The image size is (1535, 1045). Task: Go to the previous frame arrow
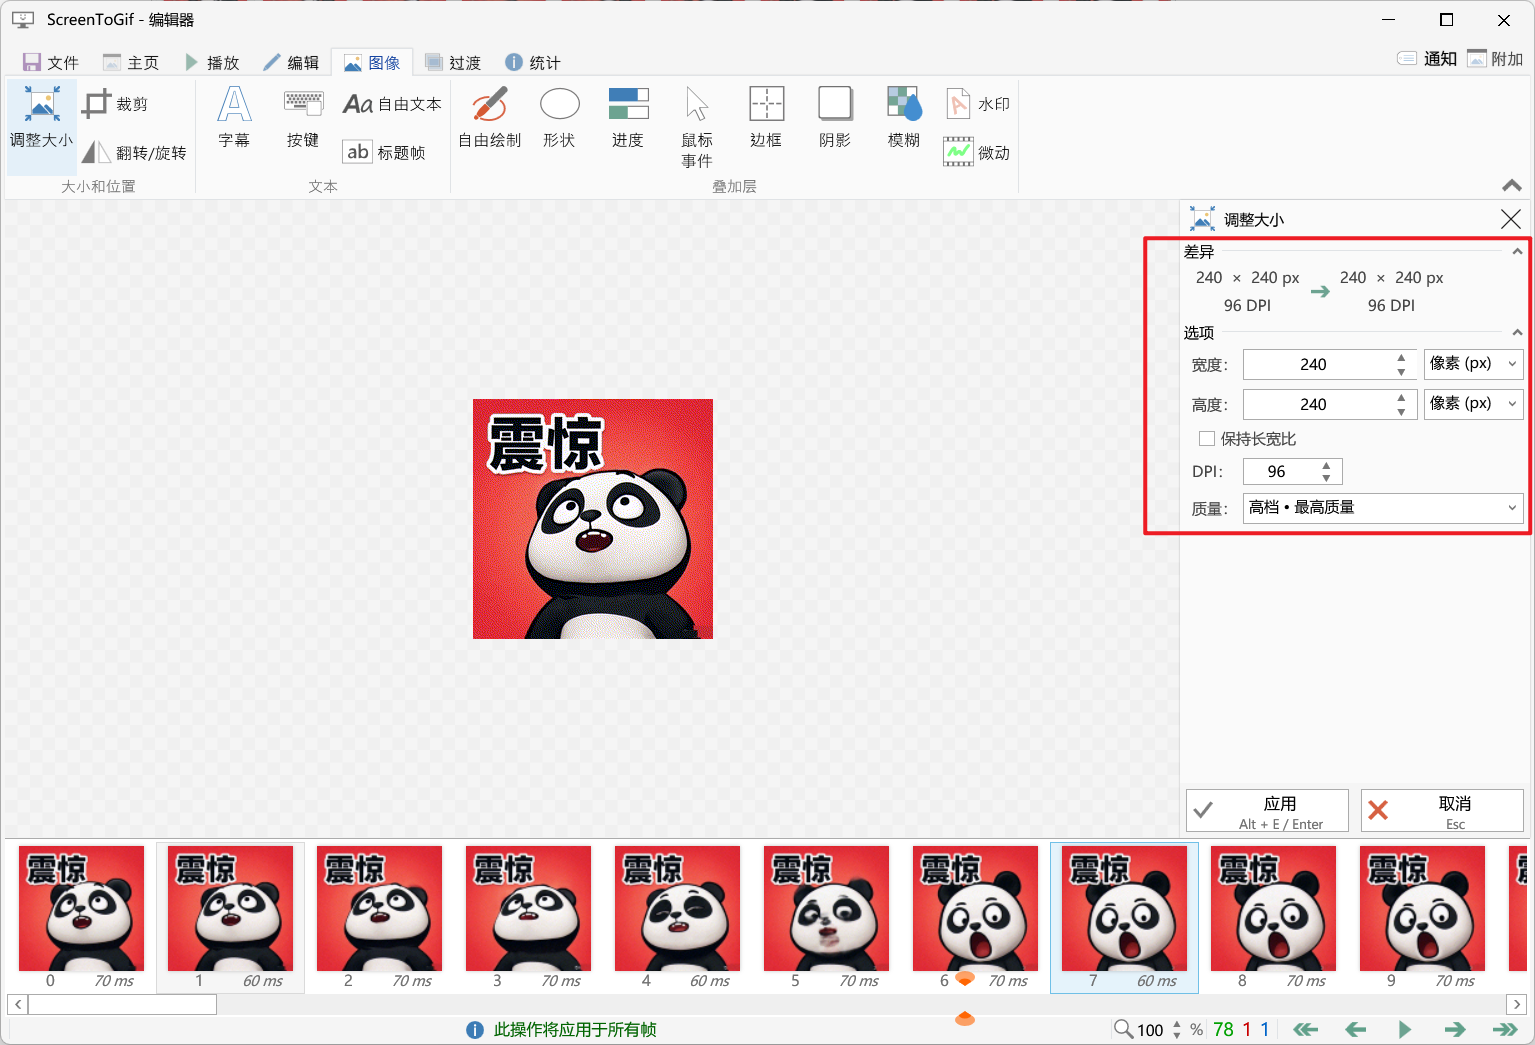[x=1356, y=1029]
